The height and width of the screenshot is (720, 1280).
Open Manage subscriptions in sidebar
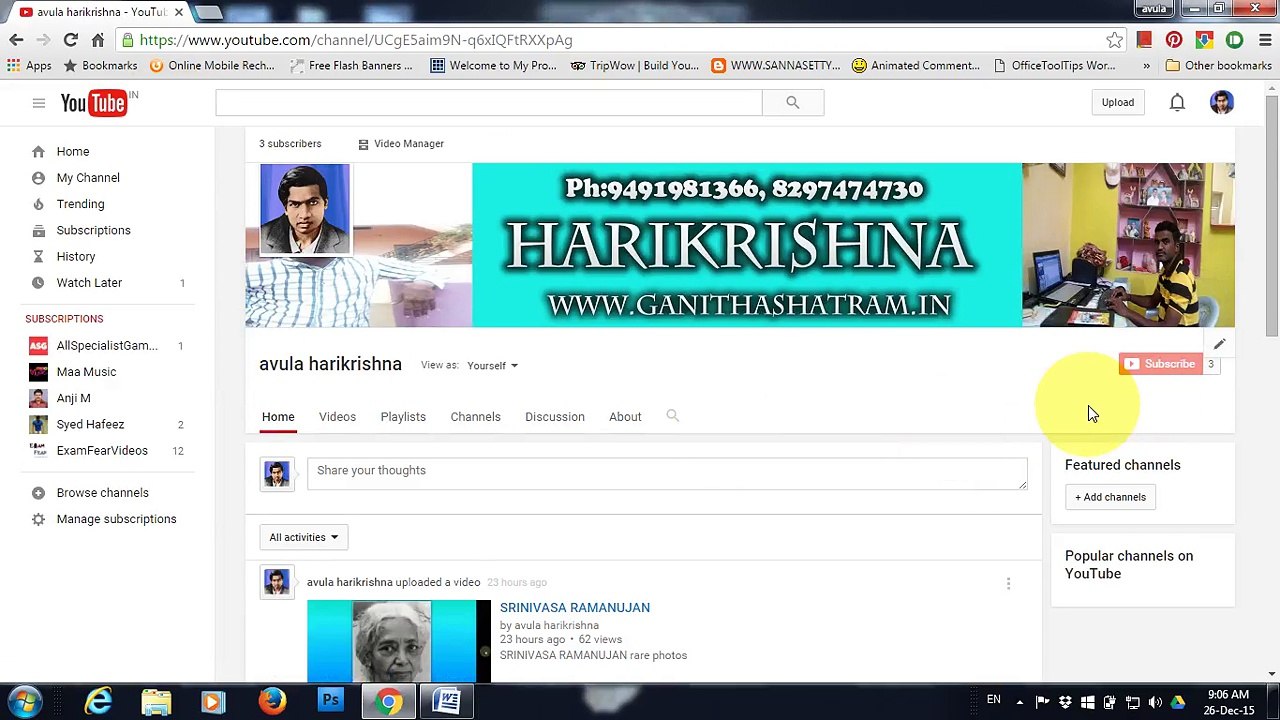tap(116, 519)
